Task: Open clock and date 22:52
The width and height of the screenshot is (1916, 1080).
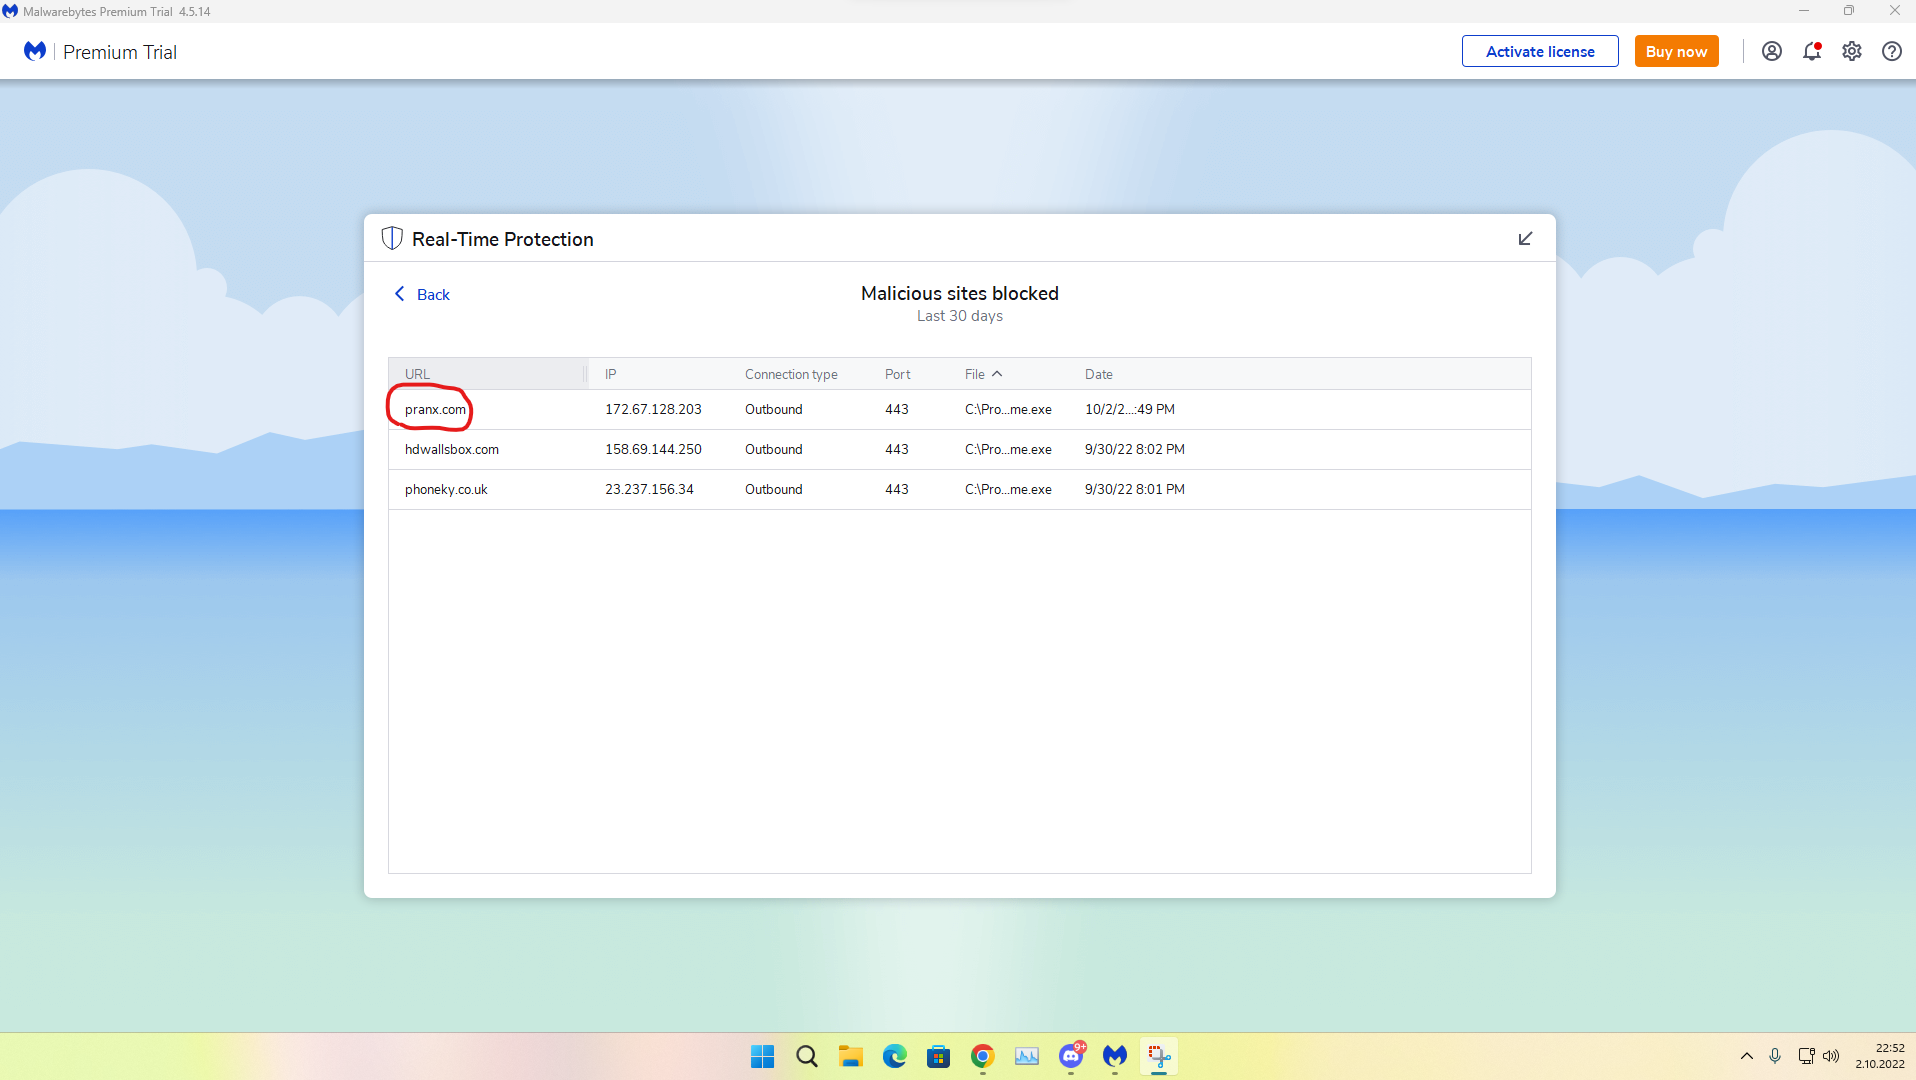Action: (1880, 1056)
